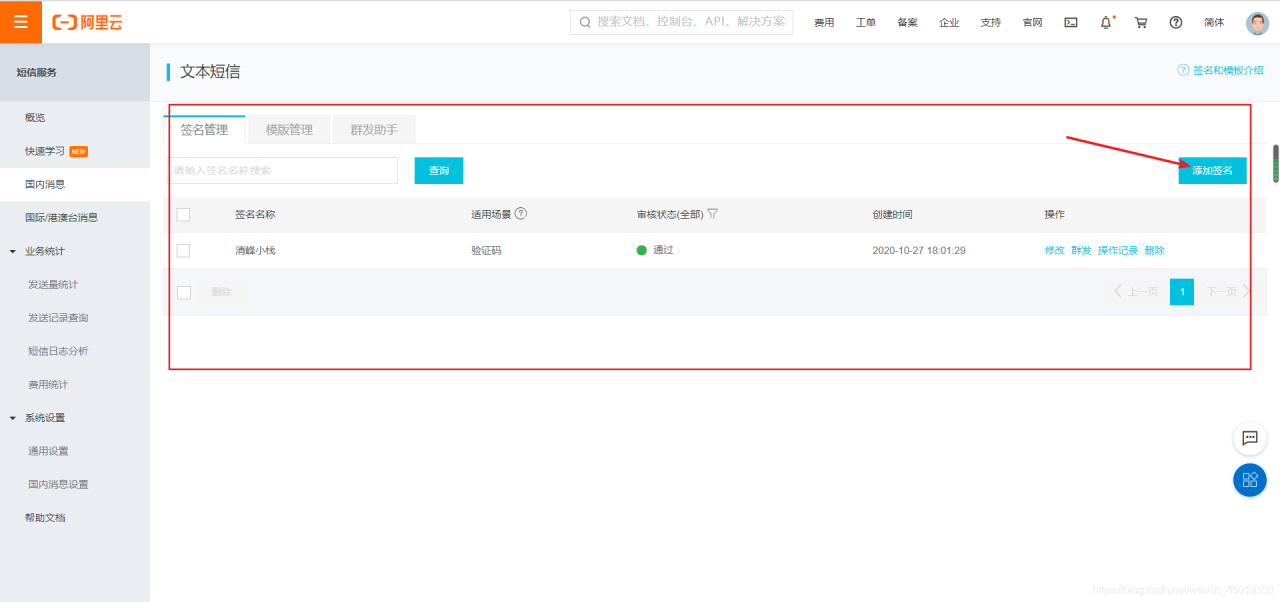Open notifications bell icon

click(1106, 22)
